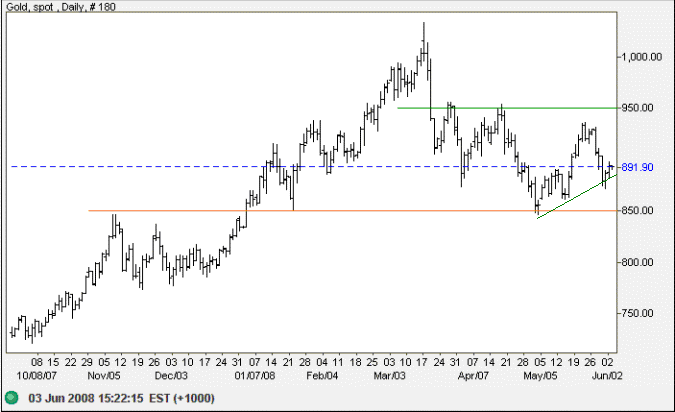Viewport: 675px width, 412px height.
Task: Click the Mar/03 date axis label
Action: click(x=390, y=376)
